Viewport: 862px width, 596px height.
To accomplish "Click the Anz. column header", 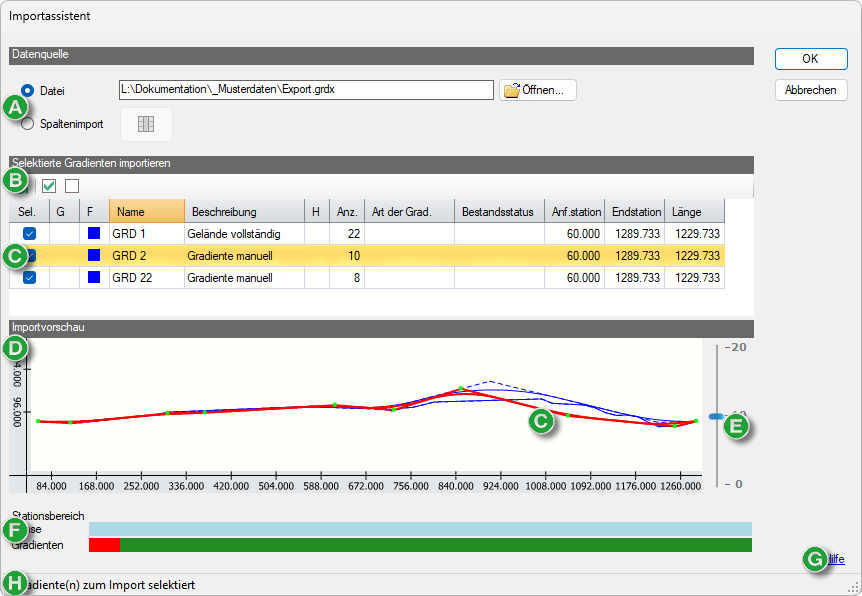I will point(347,212).
